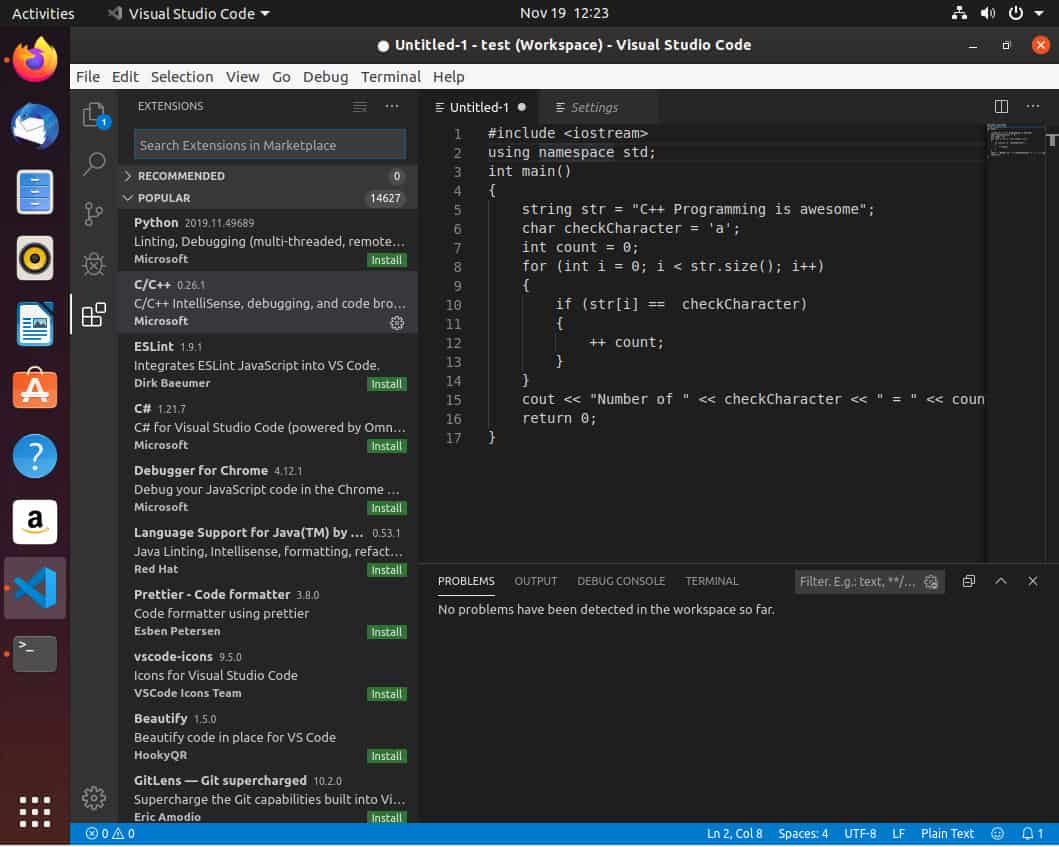Launch Rhythmbox from the dock

click(x=35, y=258)
